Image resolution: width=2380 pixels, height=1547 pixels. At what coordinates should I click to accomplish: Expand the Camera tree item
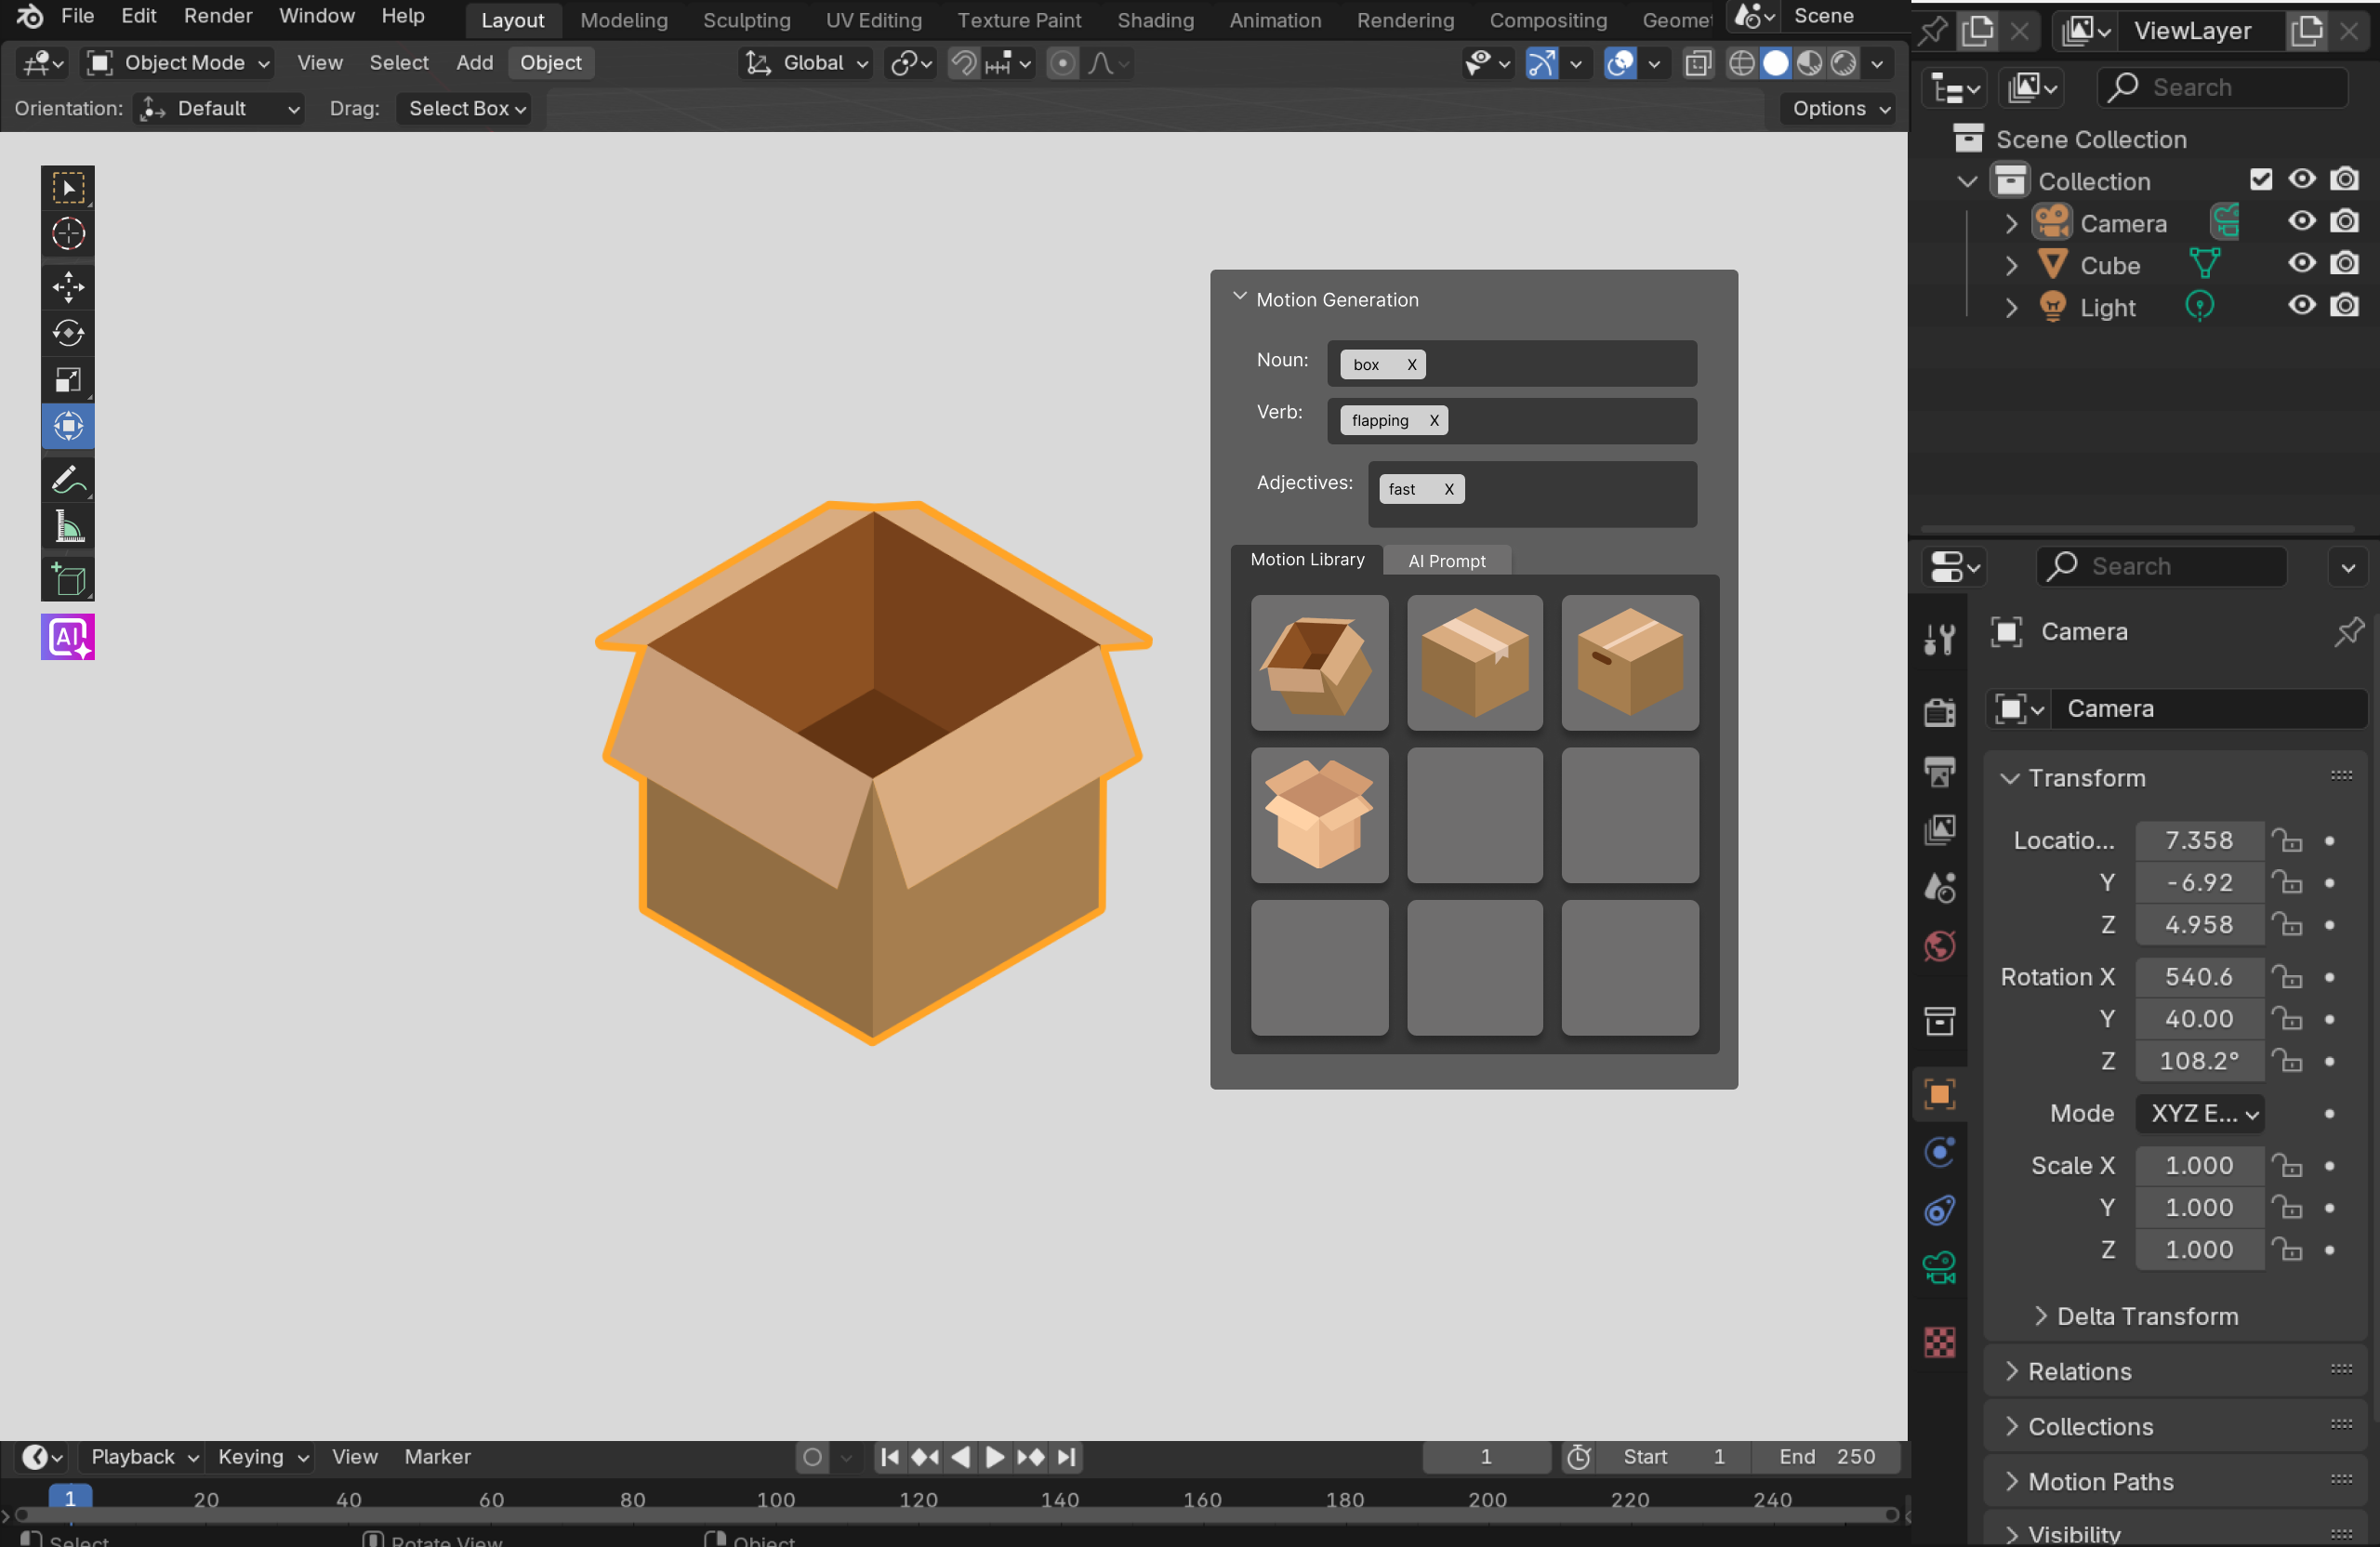2011,223
